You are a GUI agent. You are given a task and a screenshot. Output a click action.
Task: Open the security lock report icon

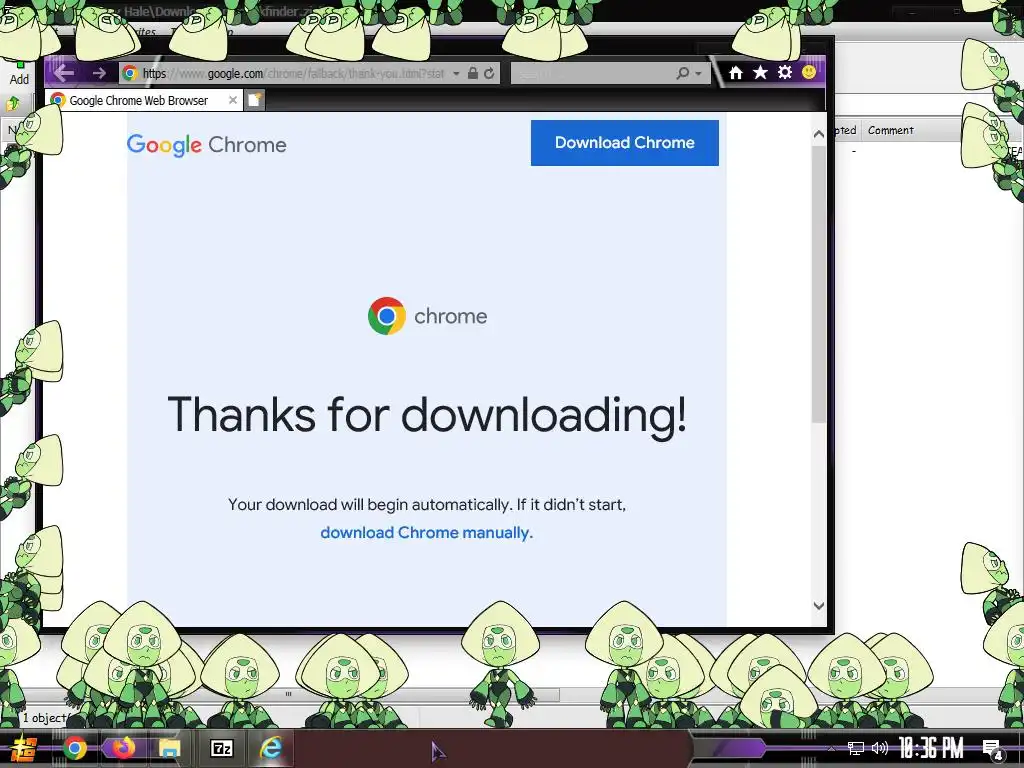473,73
